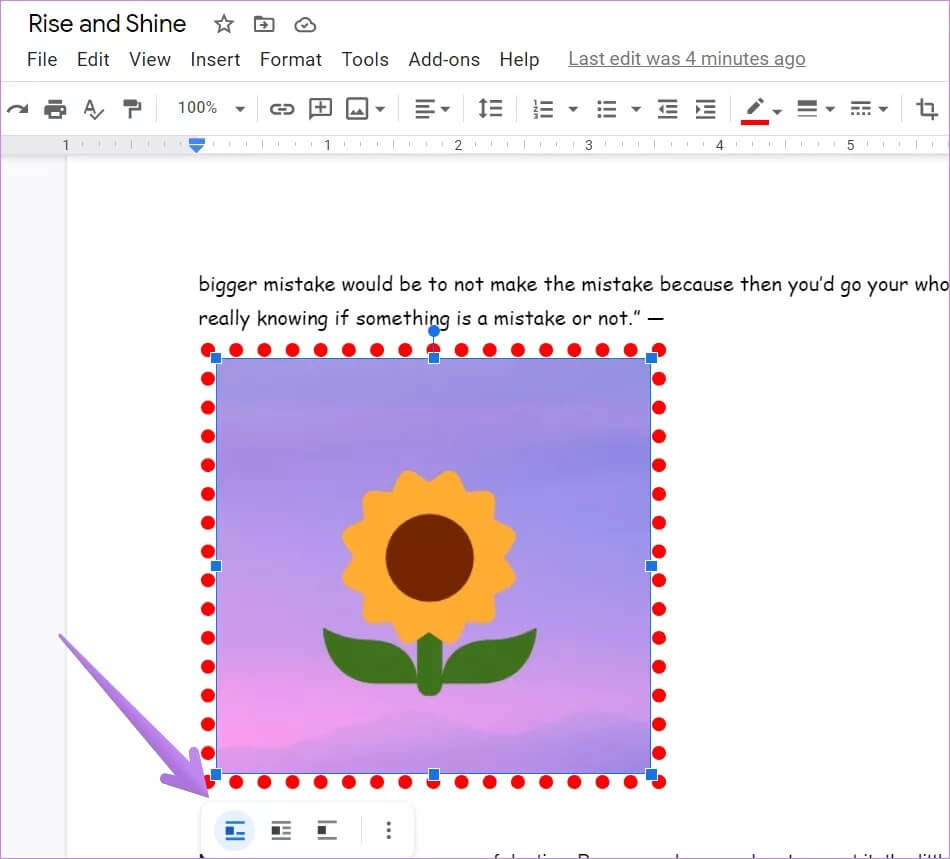This screenshot has height=859, width=950.
Task: Open the image options three-dot menu
Action: pos(389,830)
